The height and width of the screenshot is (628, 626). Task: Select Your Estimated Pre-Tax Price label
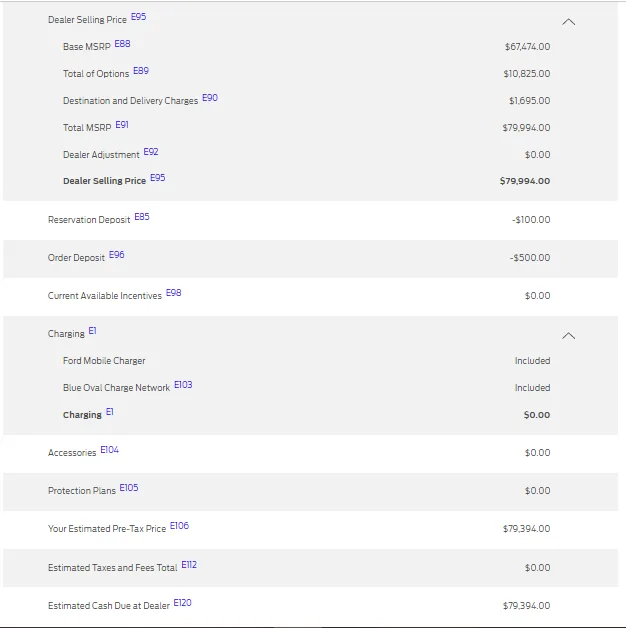coord(107,529)
